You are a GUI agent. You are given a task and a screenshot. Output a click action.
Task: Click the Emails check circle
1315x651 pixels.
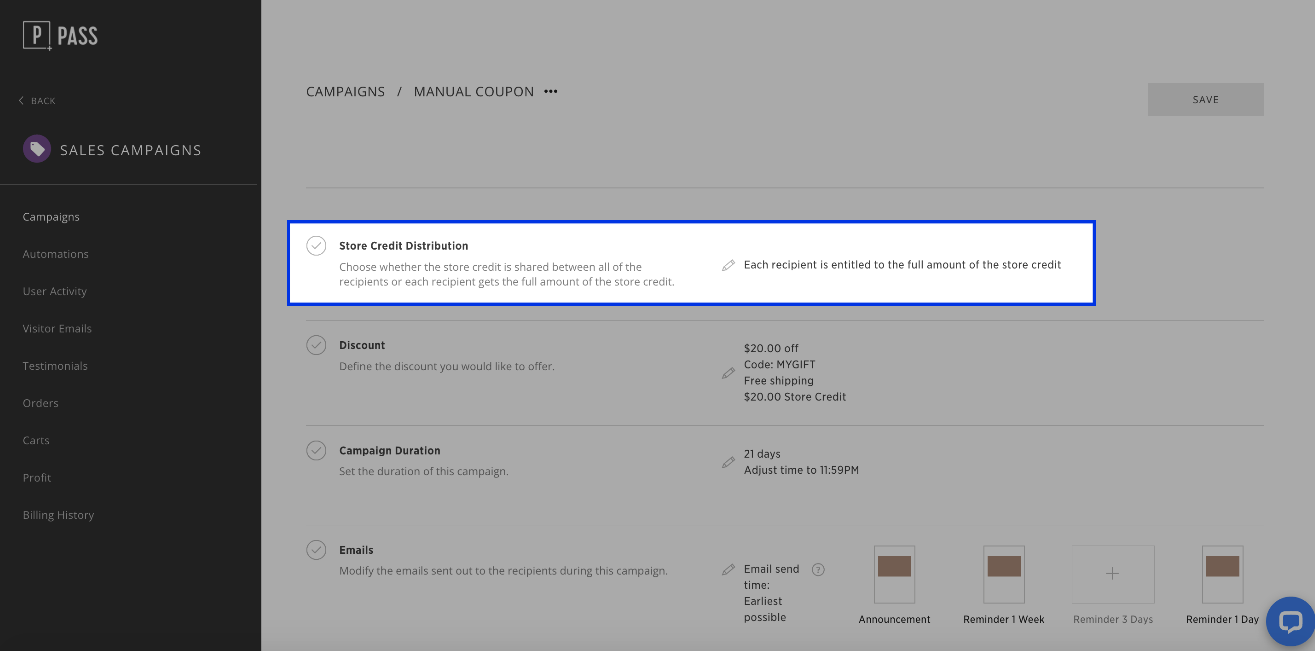point(316,550)
